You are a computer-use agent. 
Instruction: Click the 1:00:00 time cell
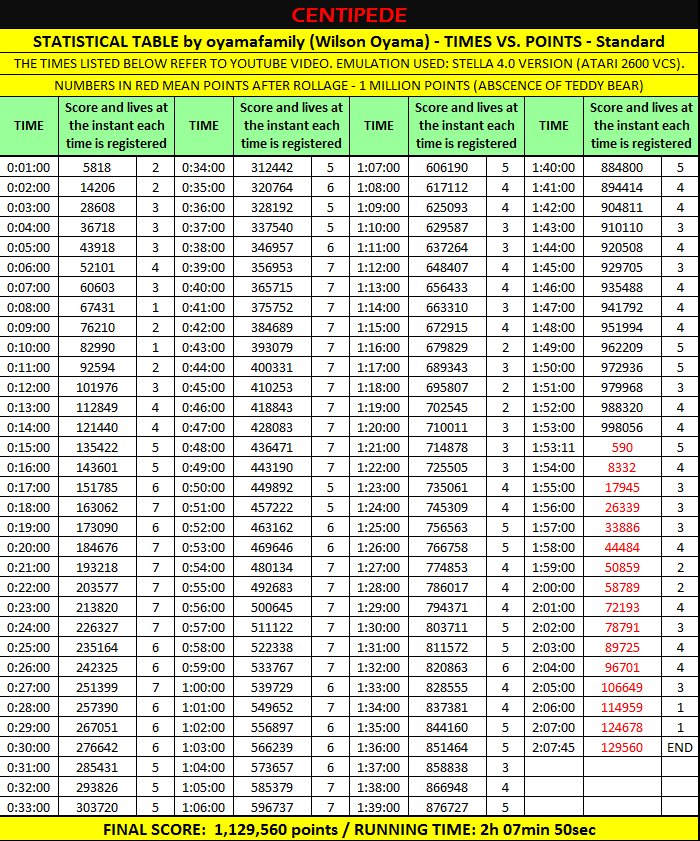click(204, 687)
